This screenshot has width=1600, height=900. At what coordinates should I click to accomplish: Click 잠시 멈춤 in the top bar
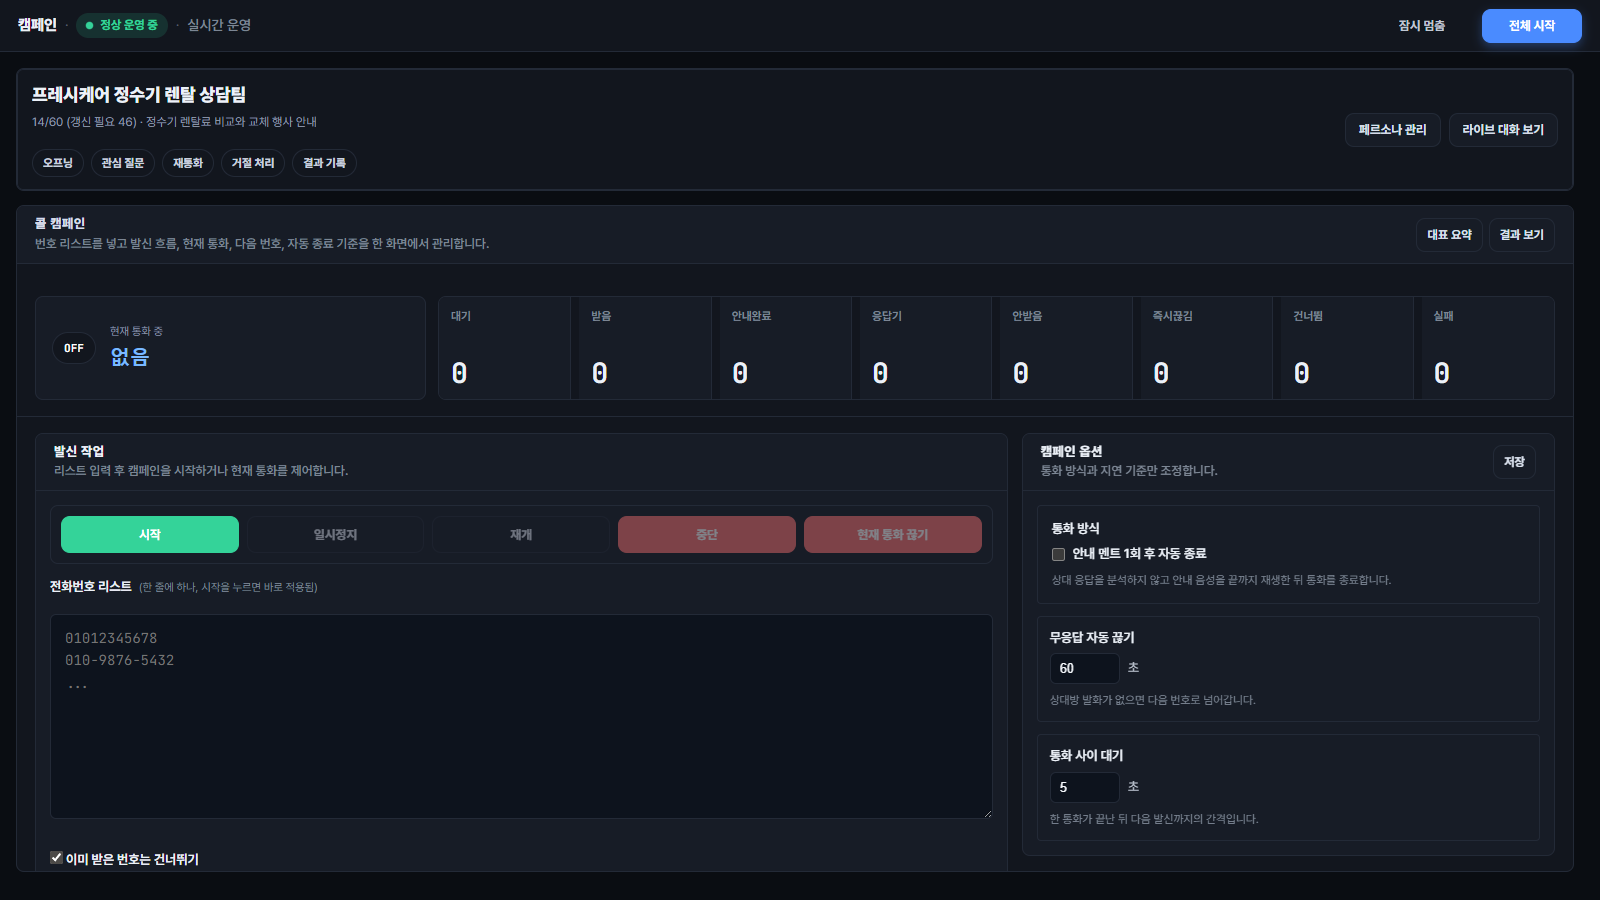pos(1421,26)
